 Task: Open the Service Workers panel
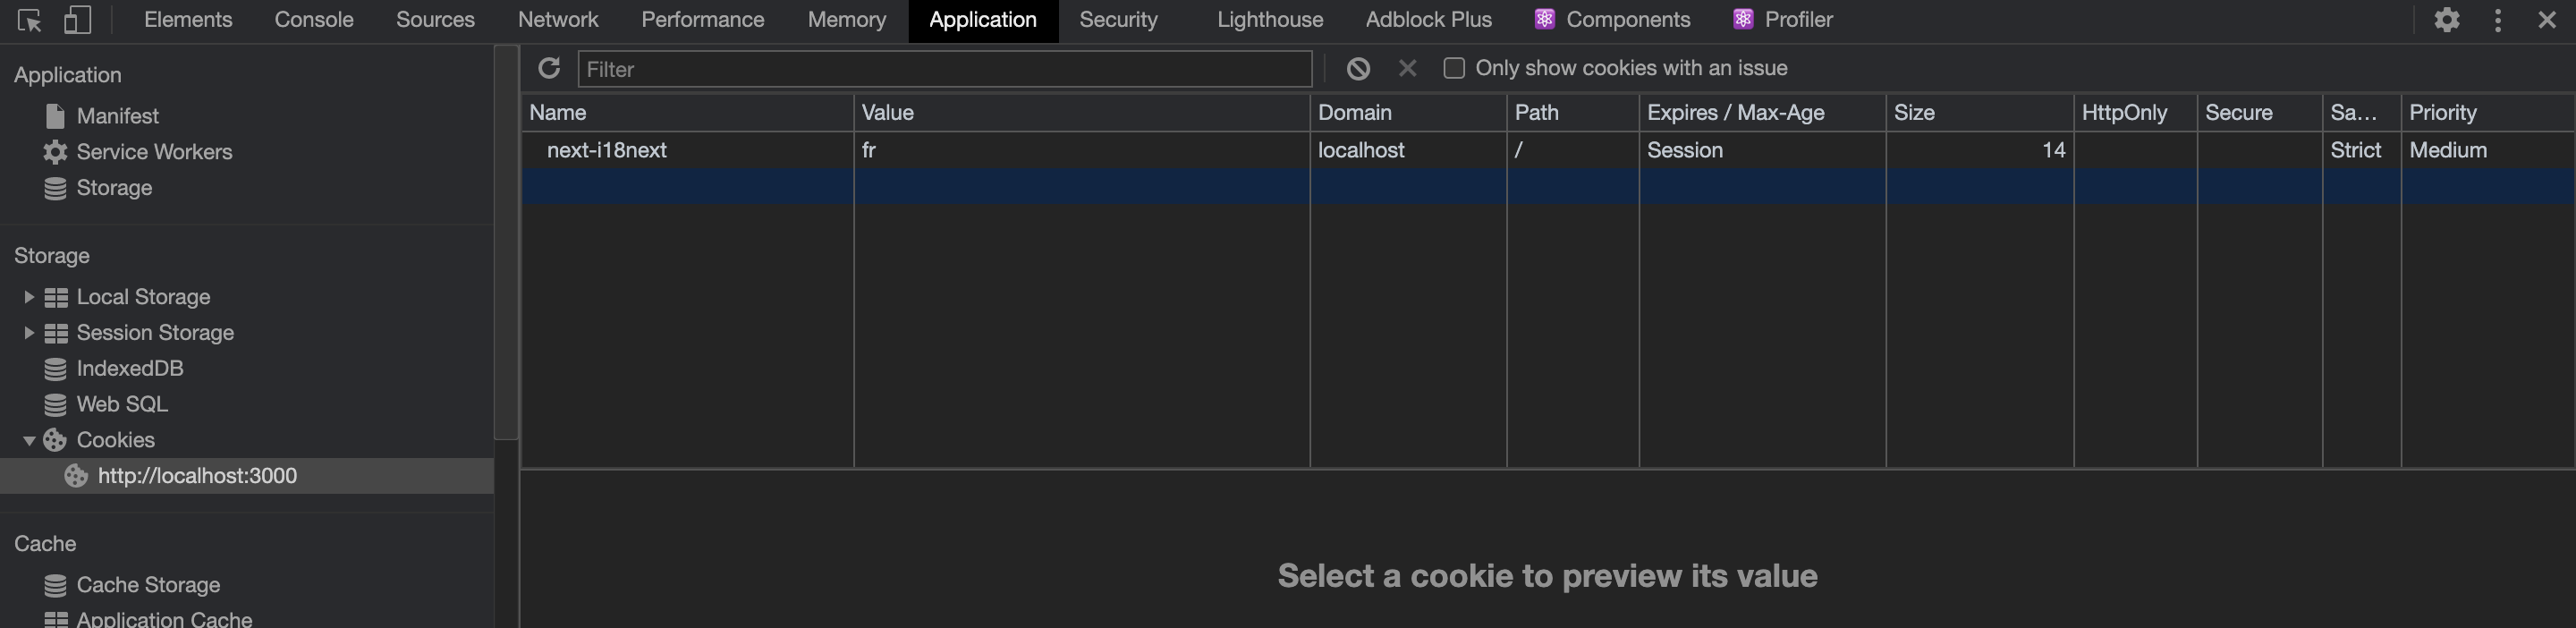tap(155, 151)
